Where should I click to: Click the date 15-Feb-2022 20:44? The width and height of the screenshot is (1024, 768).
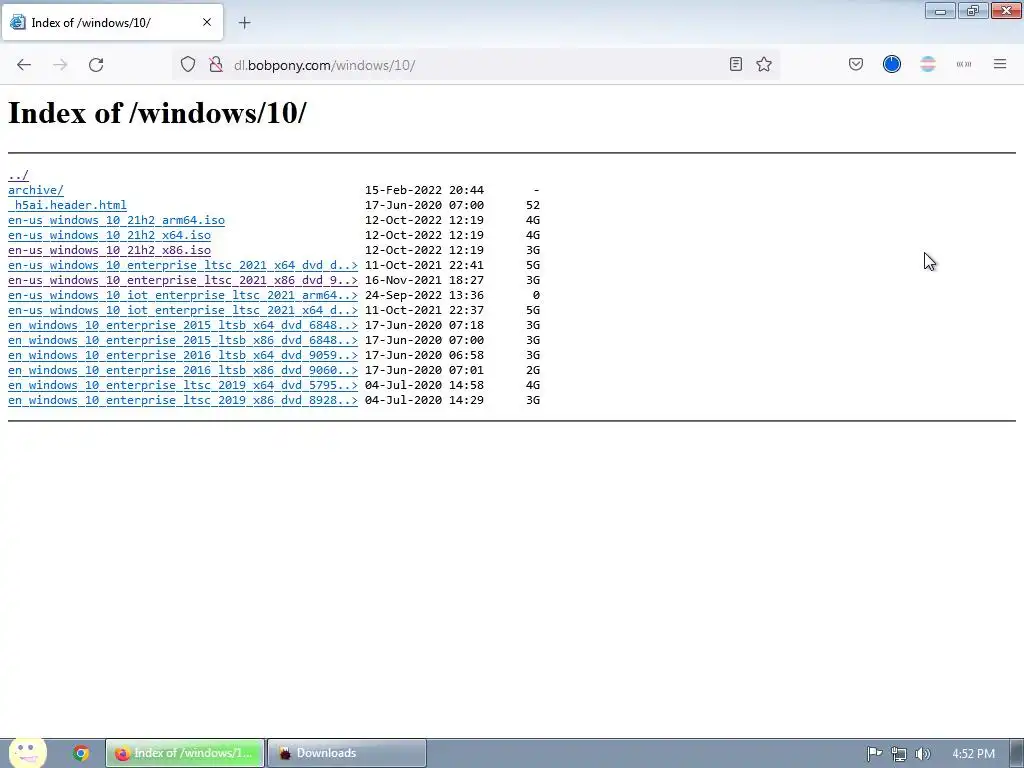click(424, 190)
